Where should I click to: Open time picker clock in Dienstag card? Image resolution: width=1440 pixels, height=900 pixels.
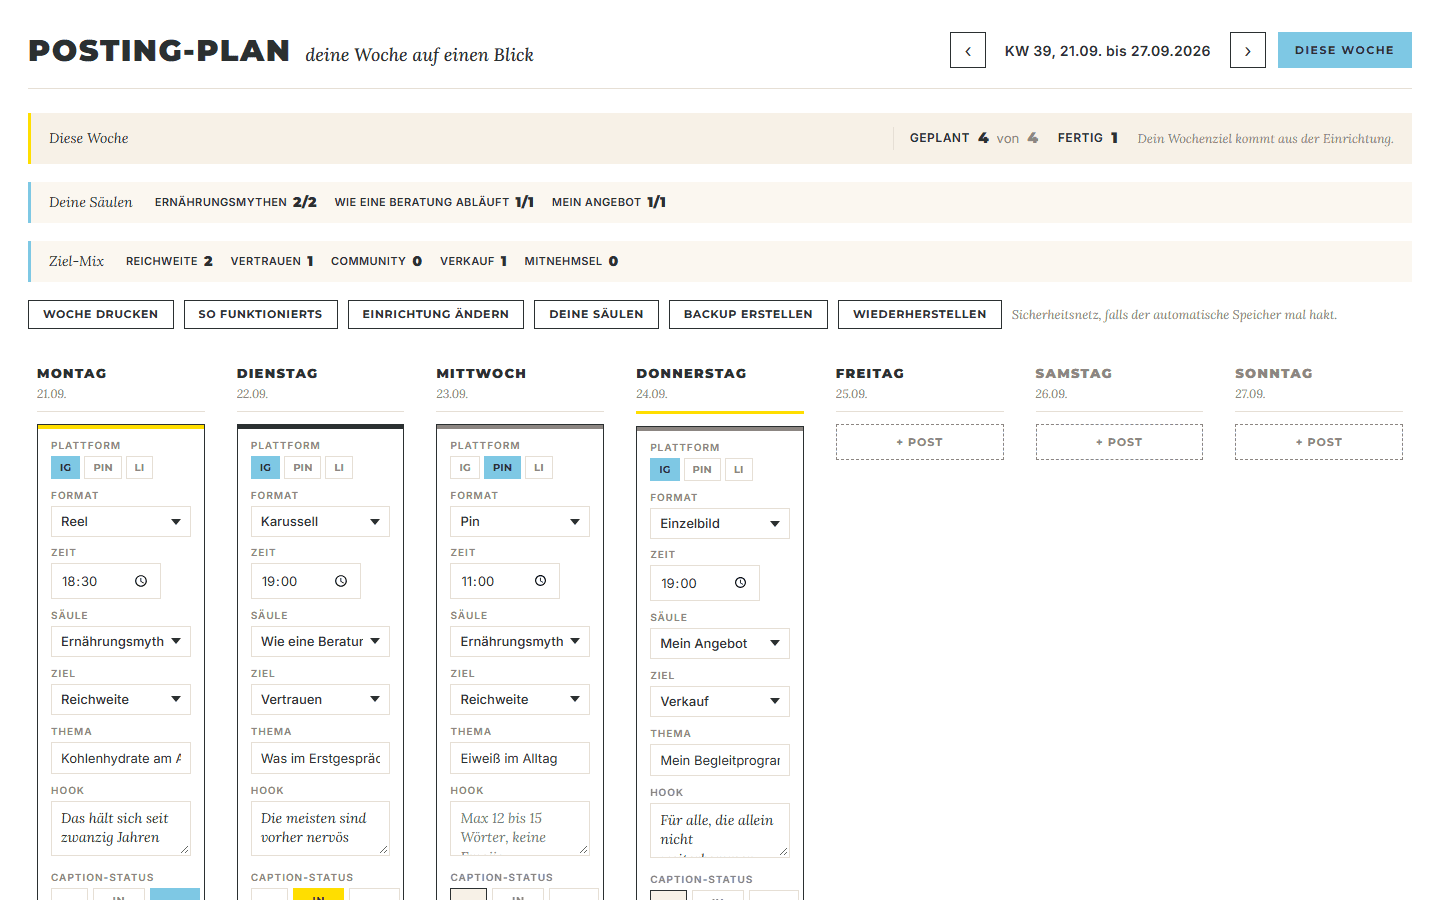[341, 581]
